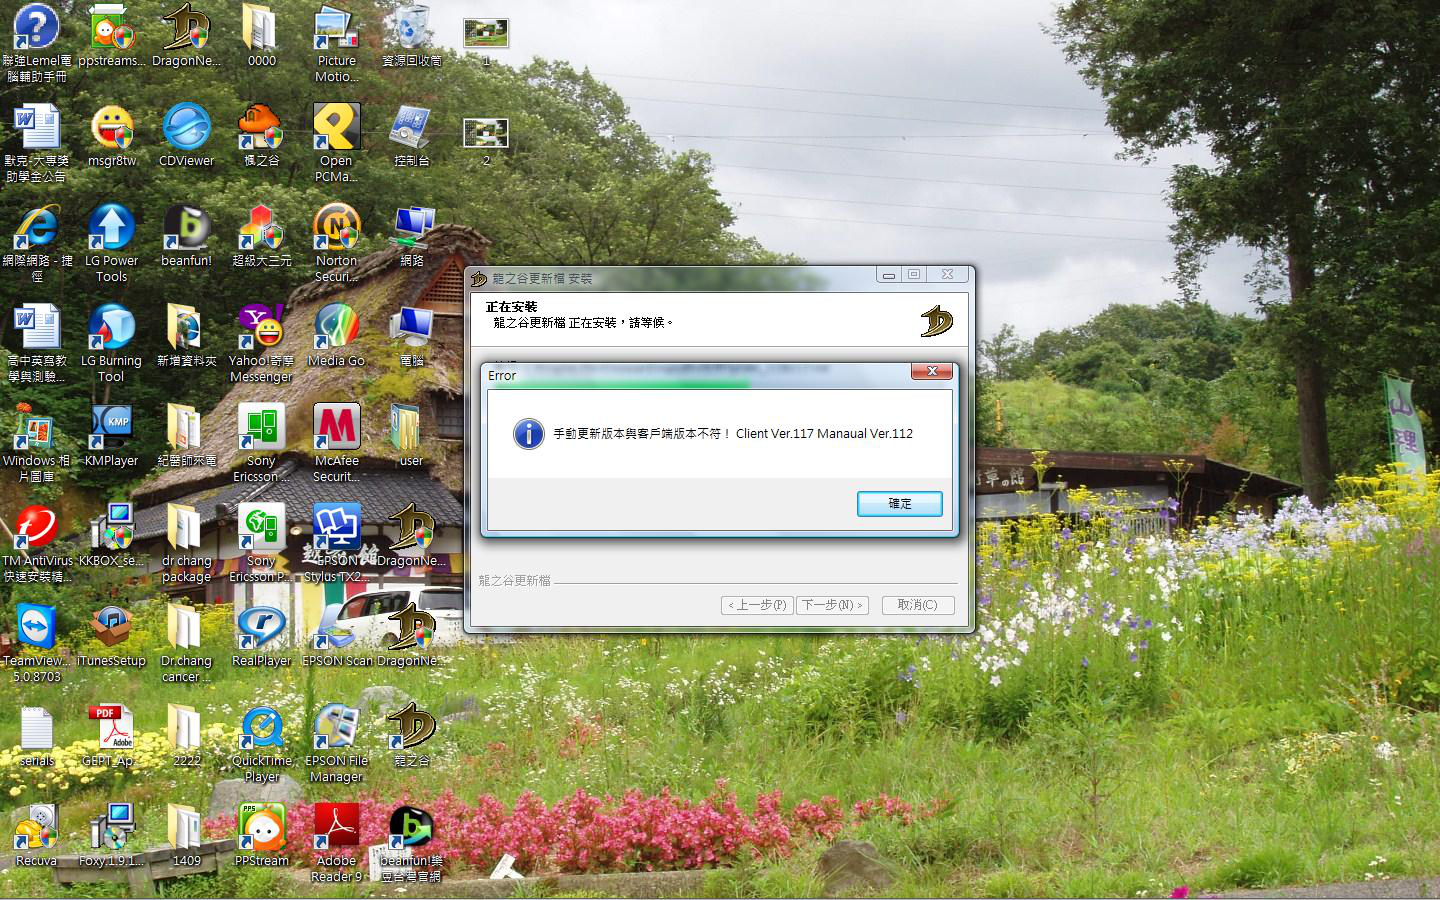Select the 2222 folder
This screenshot has height=900, width=1440.
186,736
